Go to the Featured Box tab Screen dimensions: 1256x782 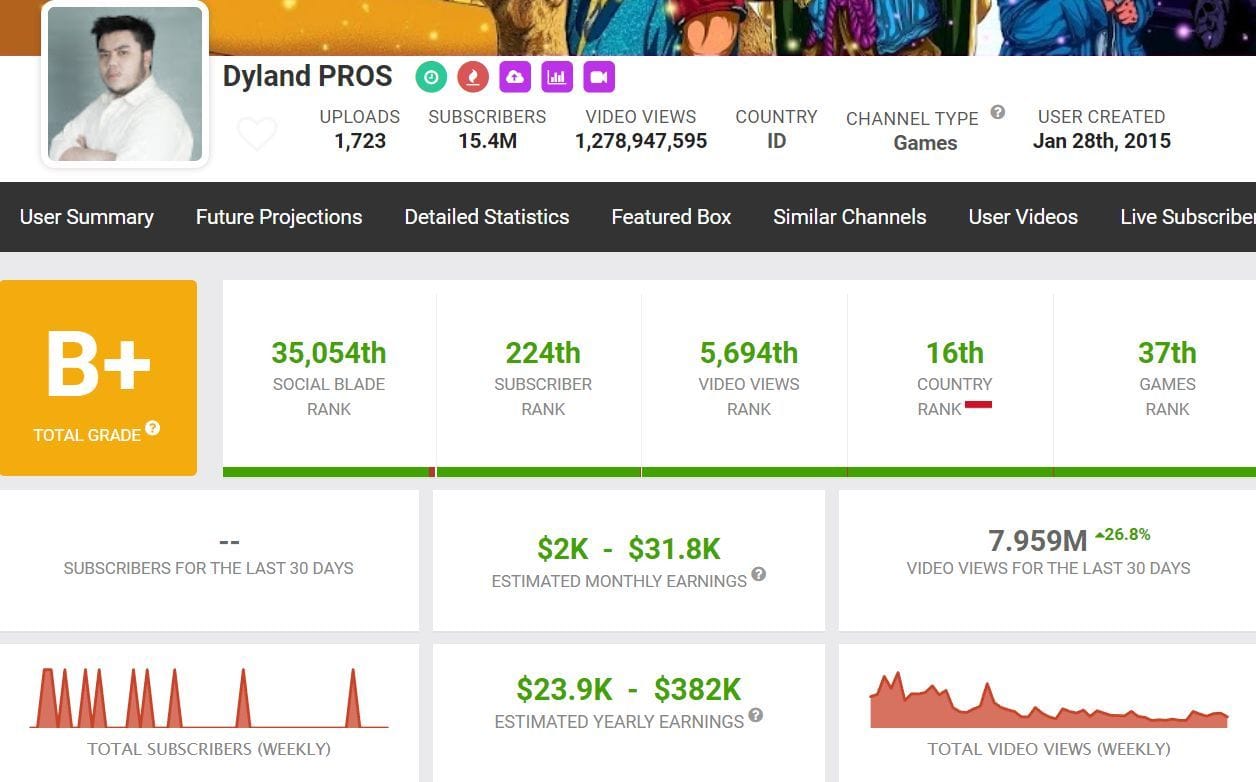[x=671, y=217]
